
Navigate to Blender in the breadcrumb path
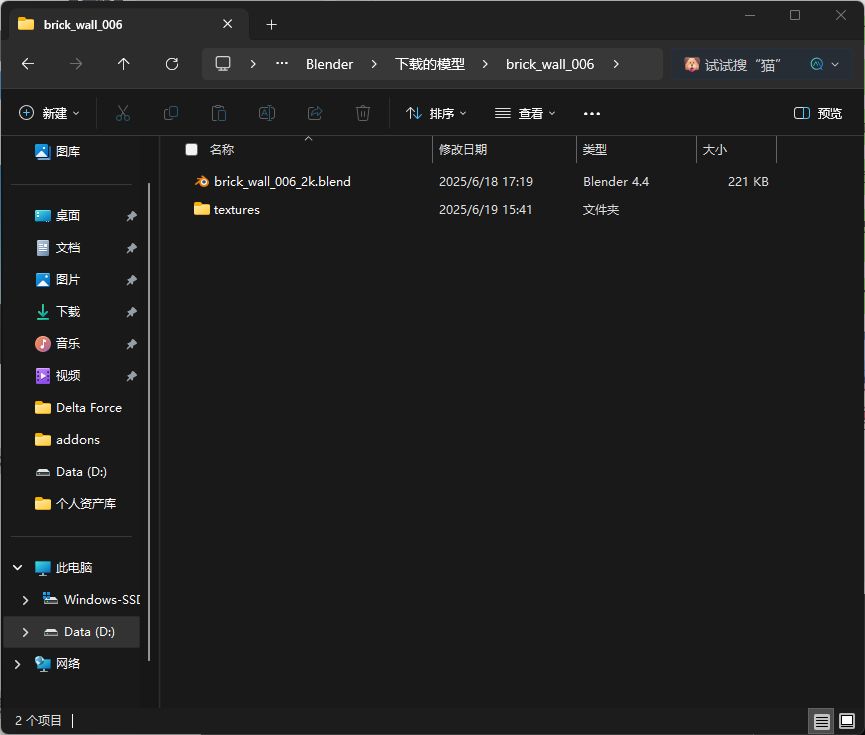coord(329,64)
